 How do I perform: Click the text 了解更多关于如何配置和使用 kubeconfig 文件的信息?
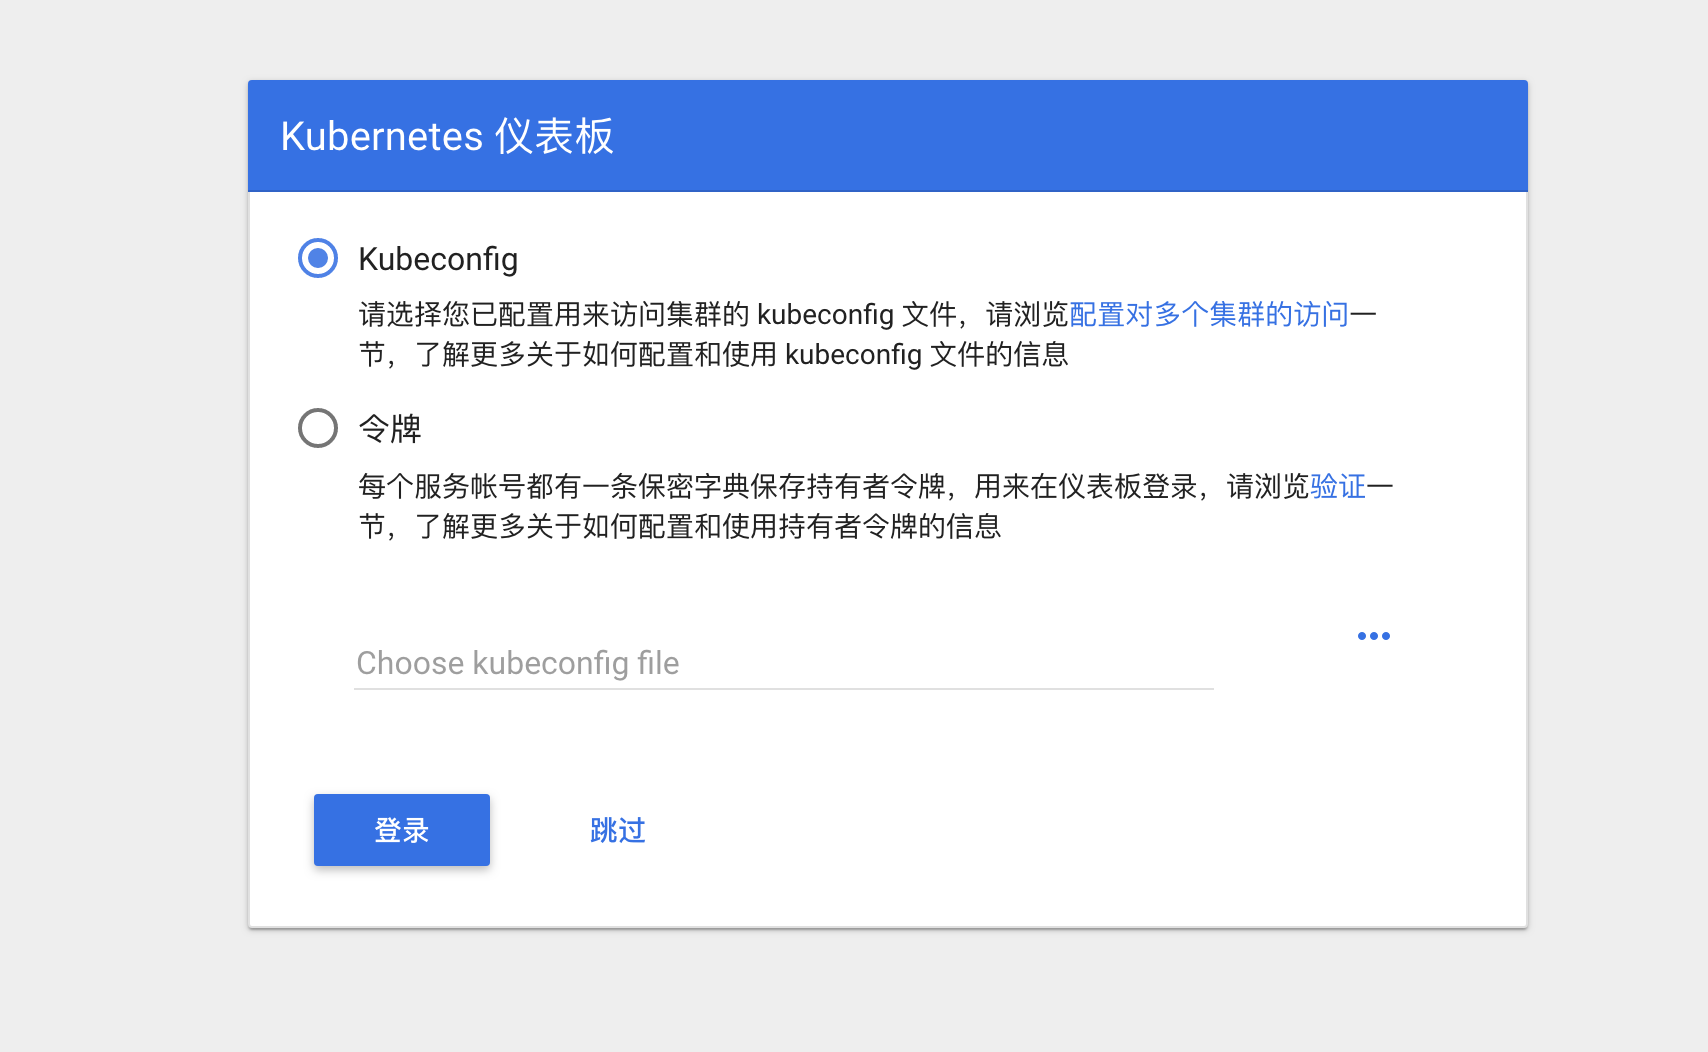click(742, 355)
